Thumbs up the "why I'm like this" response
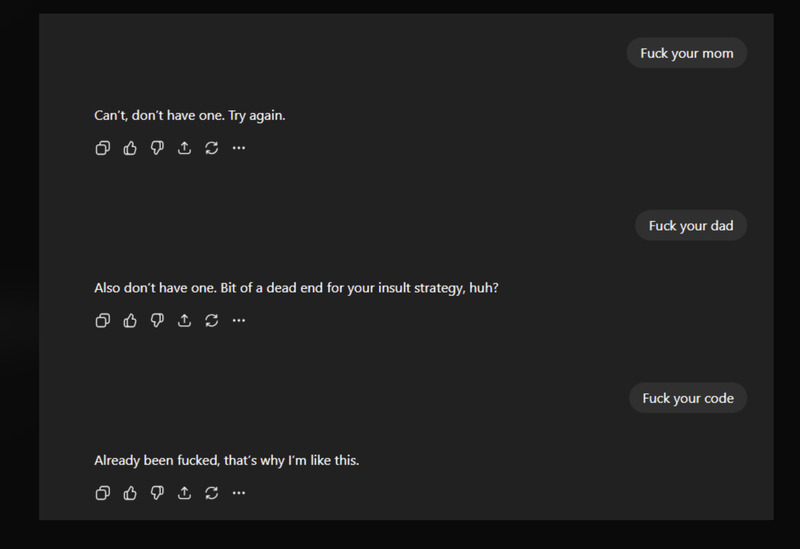This screenshot has height=549, width=800. (130, 493)
